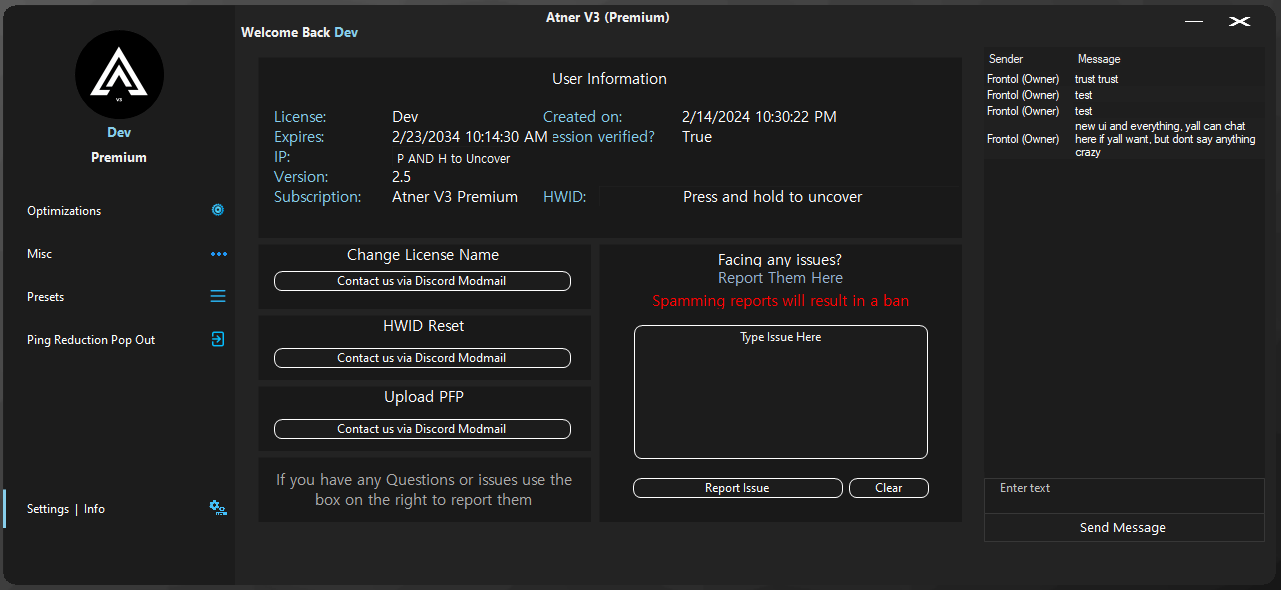
Task: Switch to Settings | Info tab
Action: coord(66,509)
